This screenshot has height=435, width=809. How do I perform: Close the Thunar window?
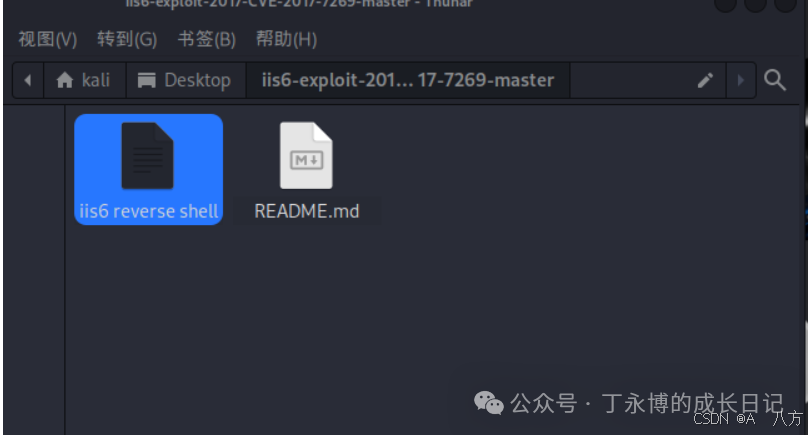786,4
